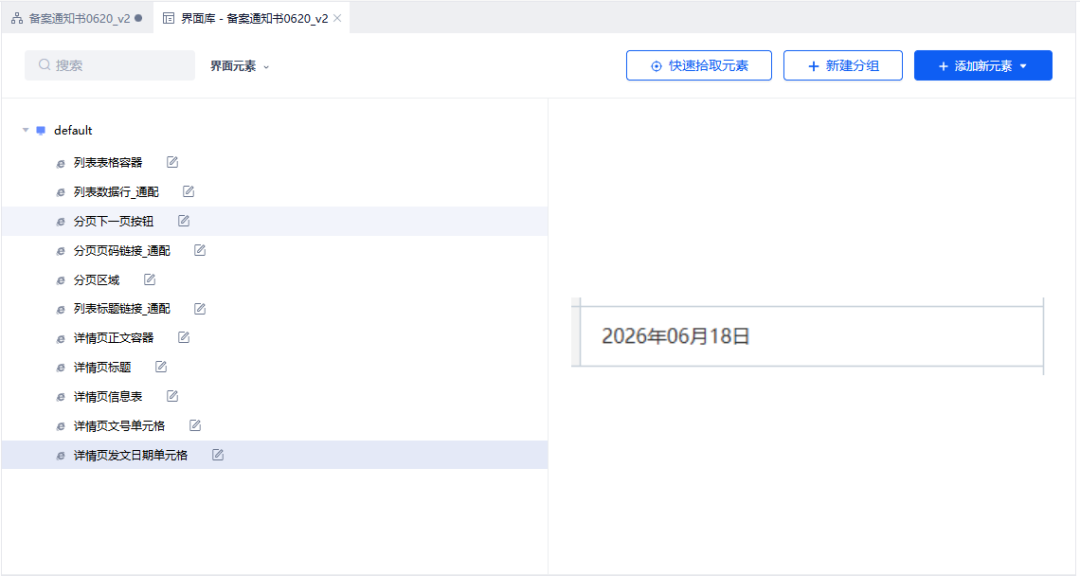
Task: Edit the 分页区域 element
Action: click(149, 279)
